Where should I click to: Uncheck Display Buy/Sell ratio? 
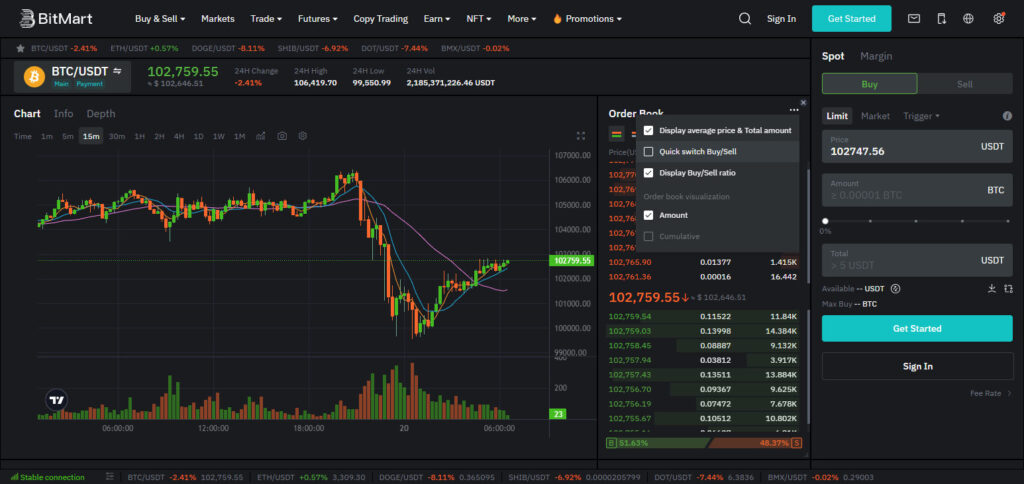point(648,173)
